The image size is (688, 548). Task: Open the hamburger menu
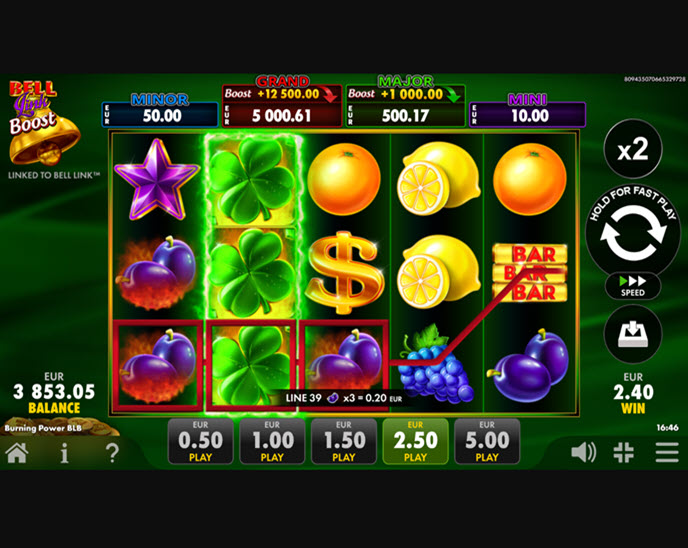coord(667,452)
